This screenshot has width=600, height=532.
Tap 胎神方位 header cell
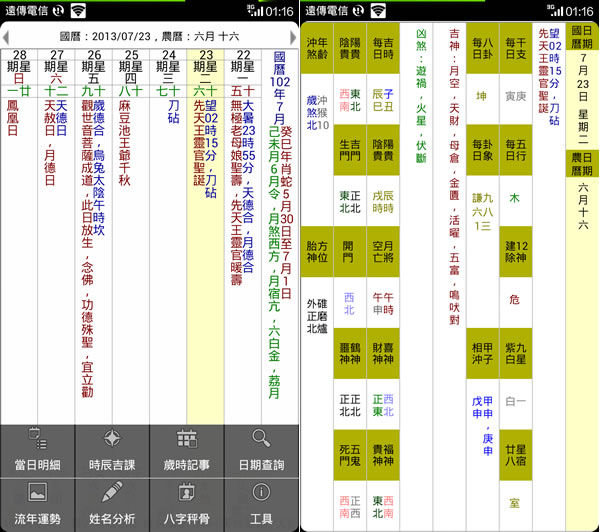coord(317,252)
